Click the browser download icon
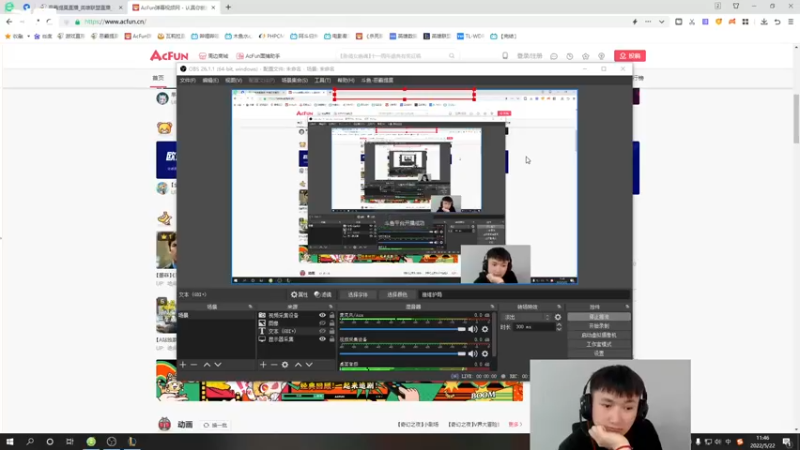The image size is (800, 450). (764, 22)
